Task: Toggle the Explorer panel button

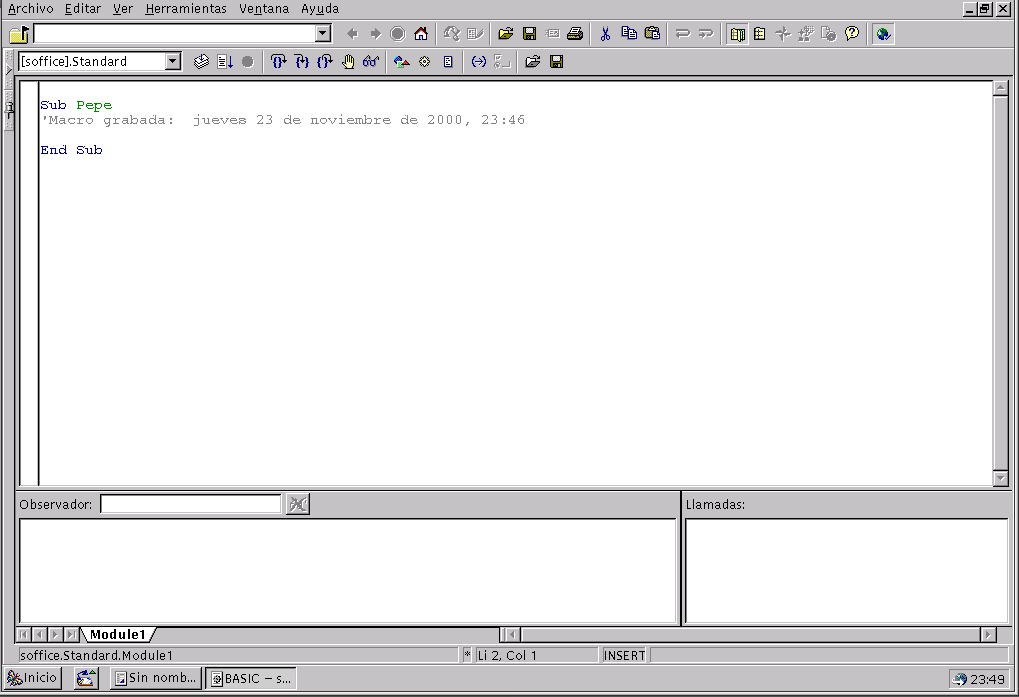Action: pyautogui.click(x=738, y=34)
